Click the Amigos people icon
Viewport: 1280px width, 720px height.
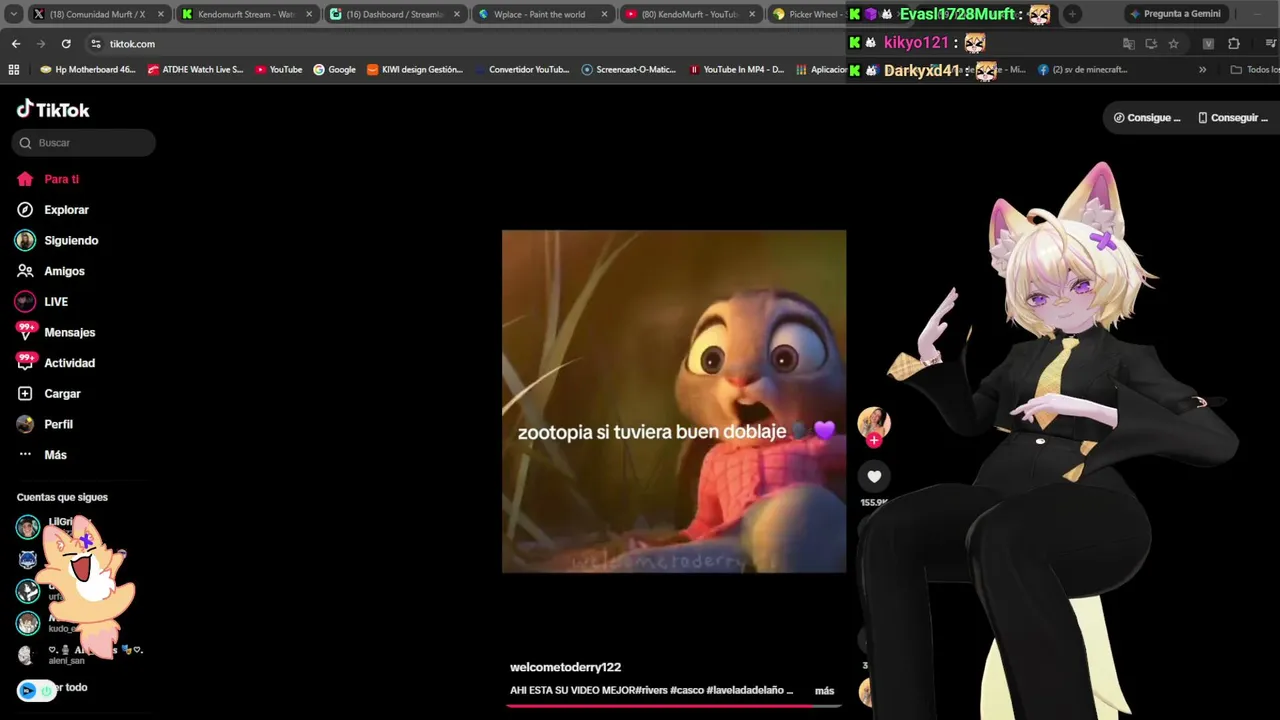tap(25, 271)
